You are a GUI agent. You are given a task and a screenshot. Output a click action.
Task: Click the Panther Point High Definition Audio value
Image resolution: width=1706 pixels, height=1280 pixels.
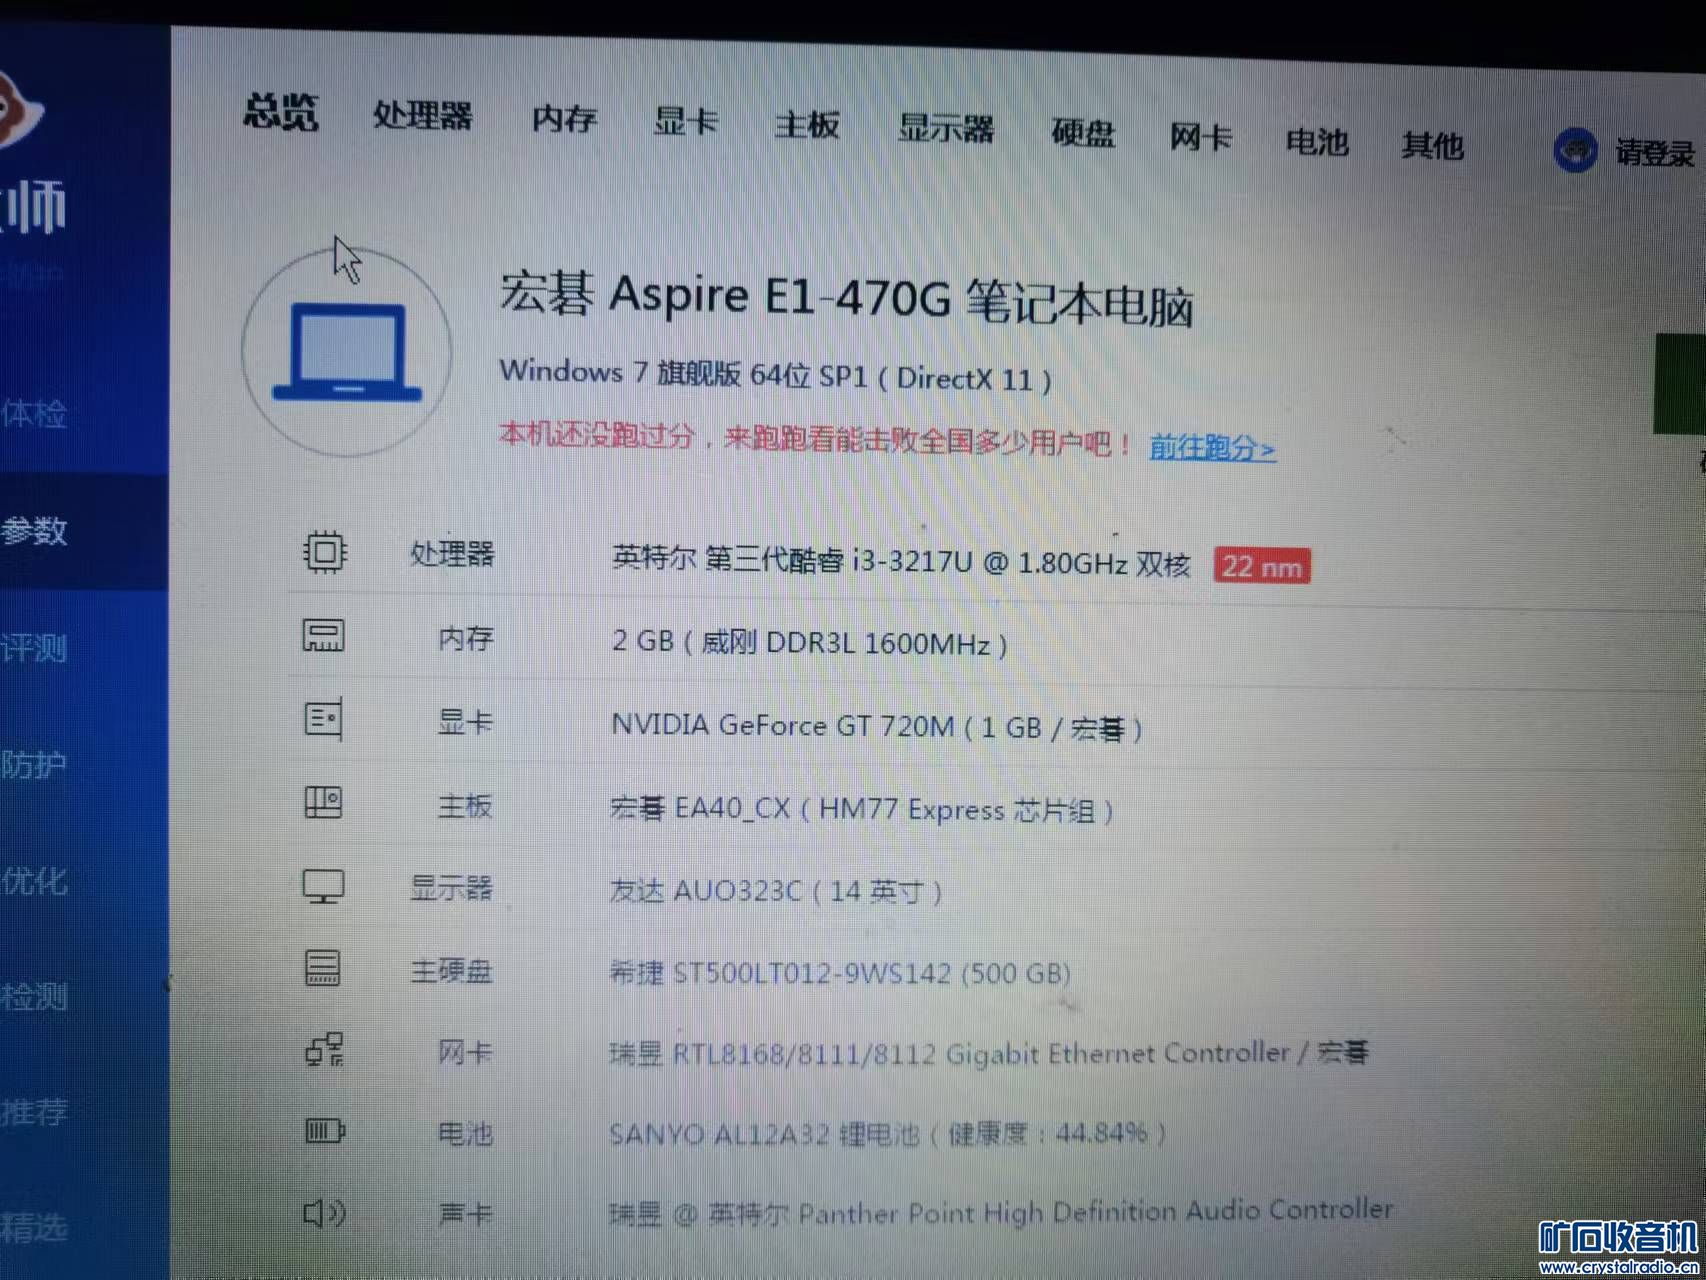[x=1000, y=1212]
